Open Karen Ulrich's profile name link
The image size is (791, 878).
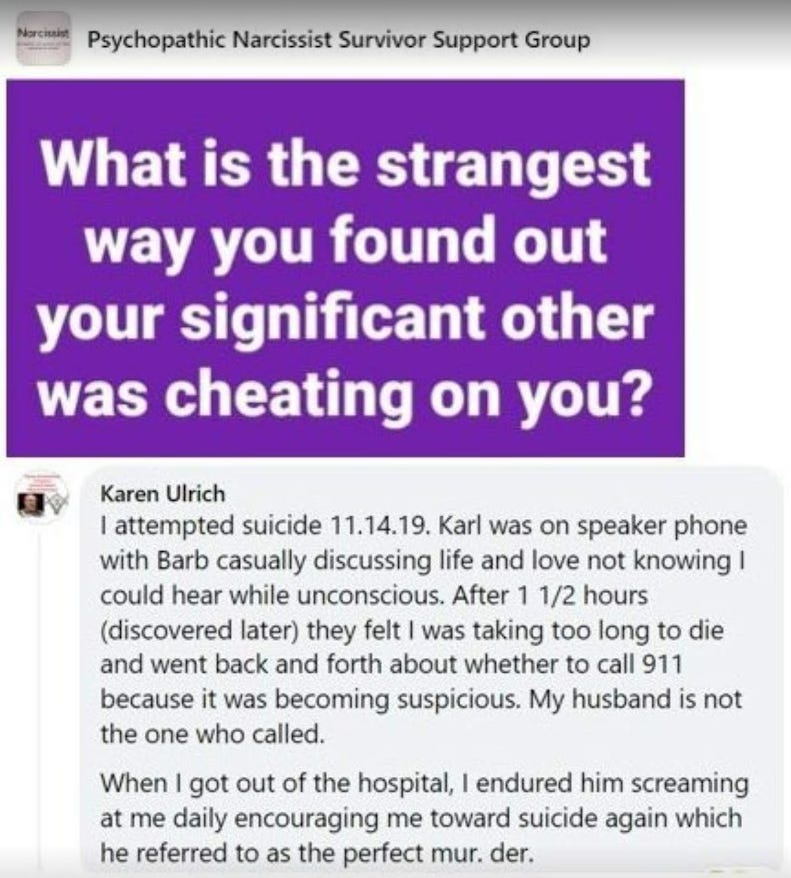[x=162, y=494]
